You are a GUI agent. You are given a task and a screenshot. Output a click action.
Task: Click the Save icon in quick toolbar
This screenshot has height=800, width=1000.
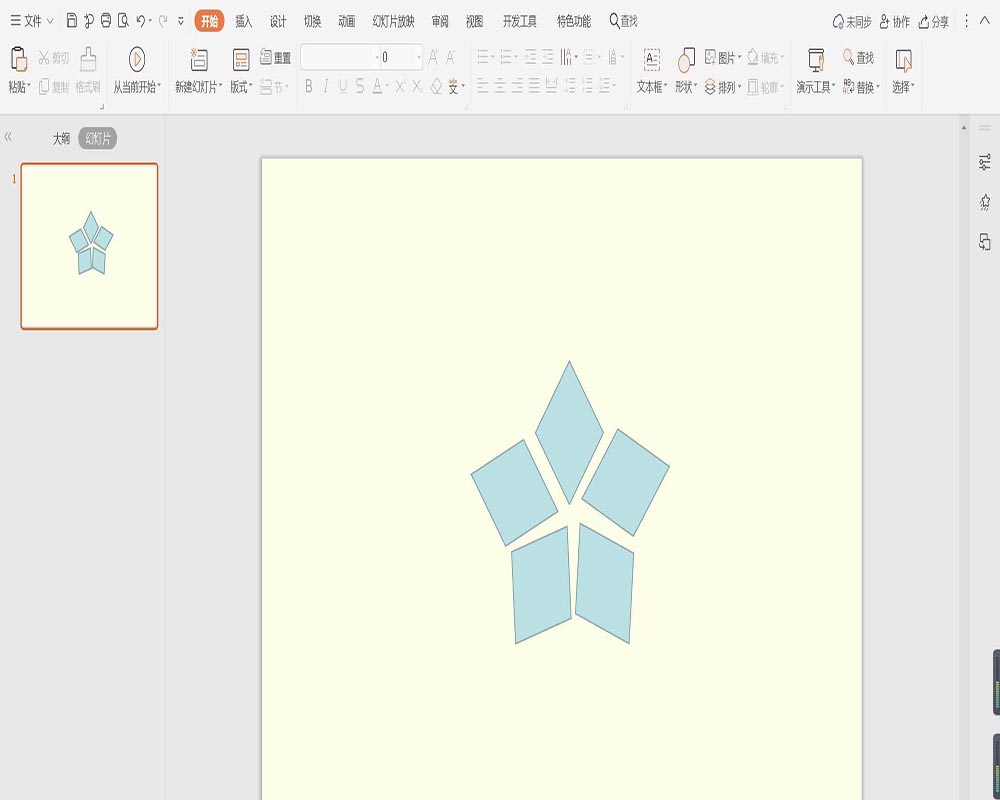click(x=72, y=21)
